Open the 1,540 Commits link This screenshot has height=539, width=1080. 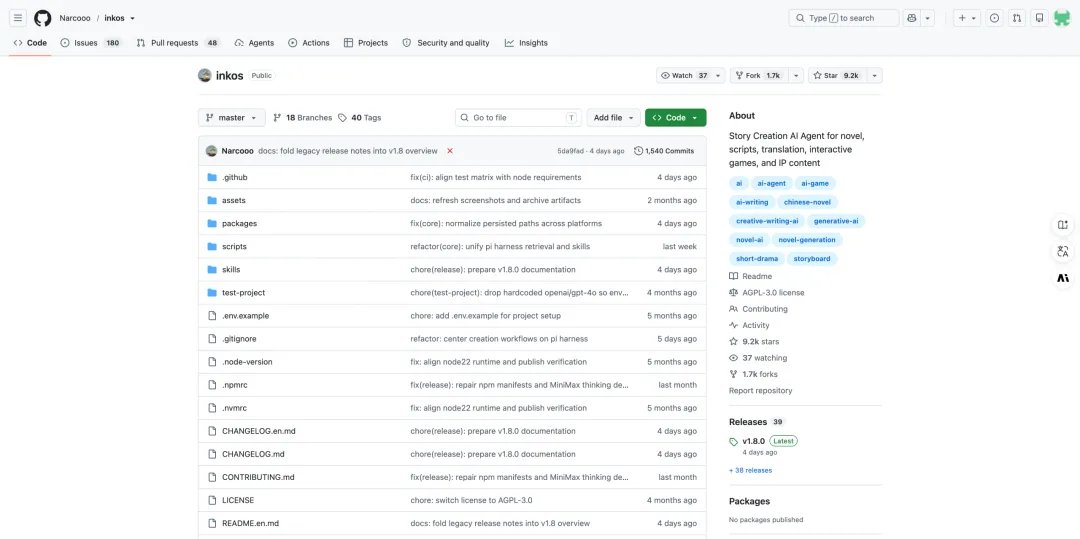pyautogui.click(x=664, y=151)
